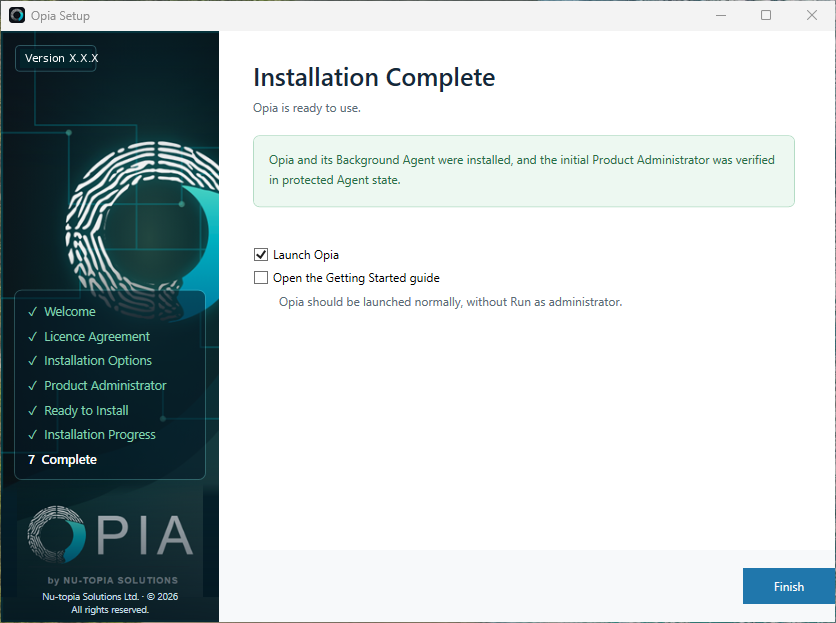Minimize the Opia Setup window
Image resolution: width=836 pixels, height=623 pixels.
point(721,15)
